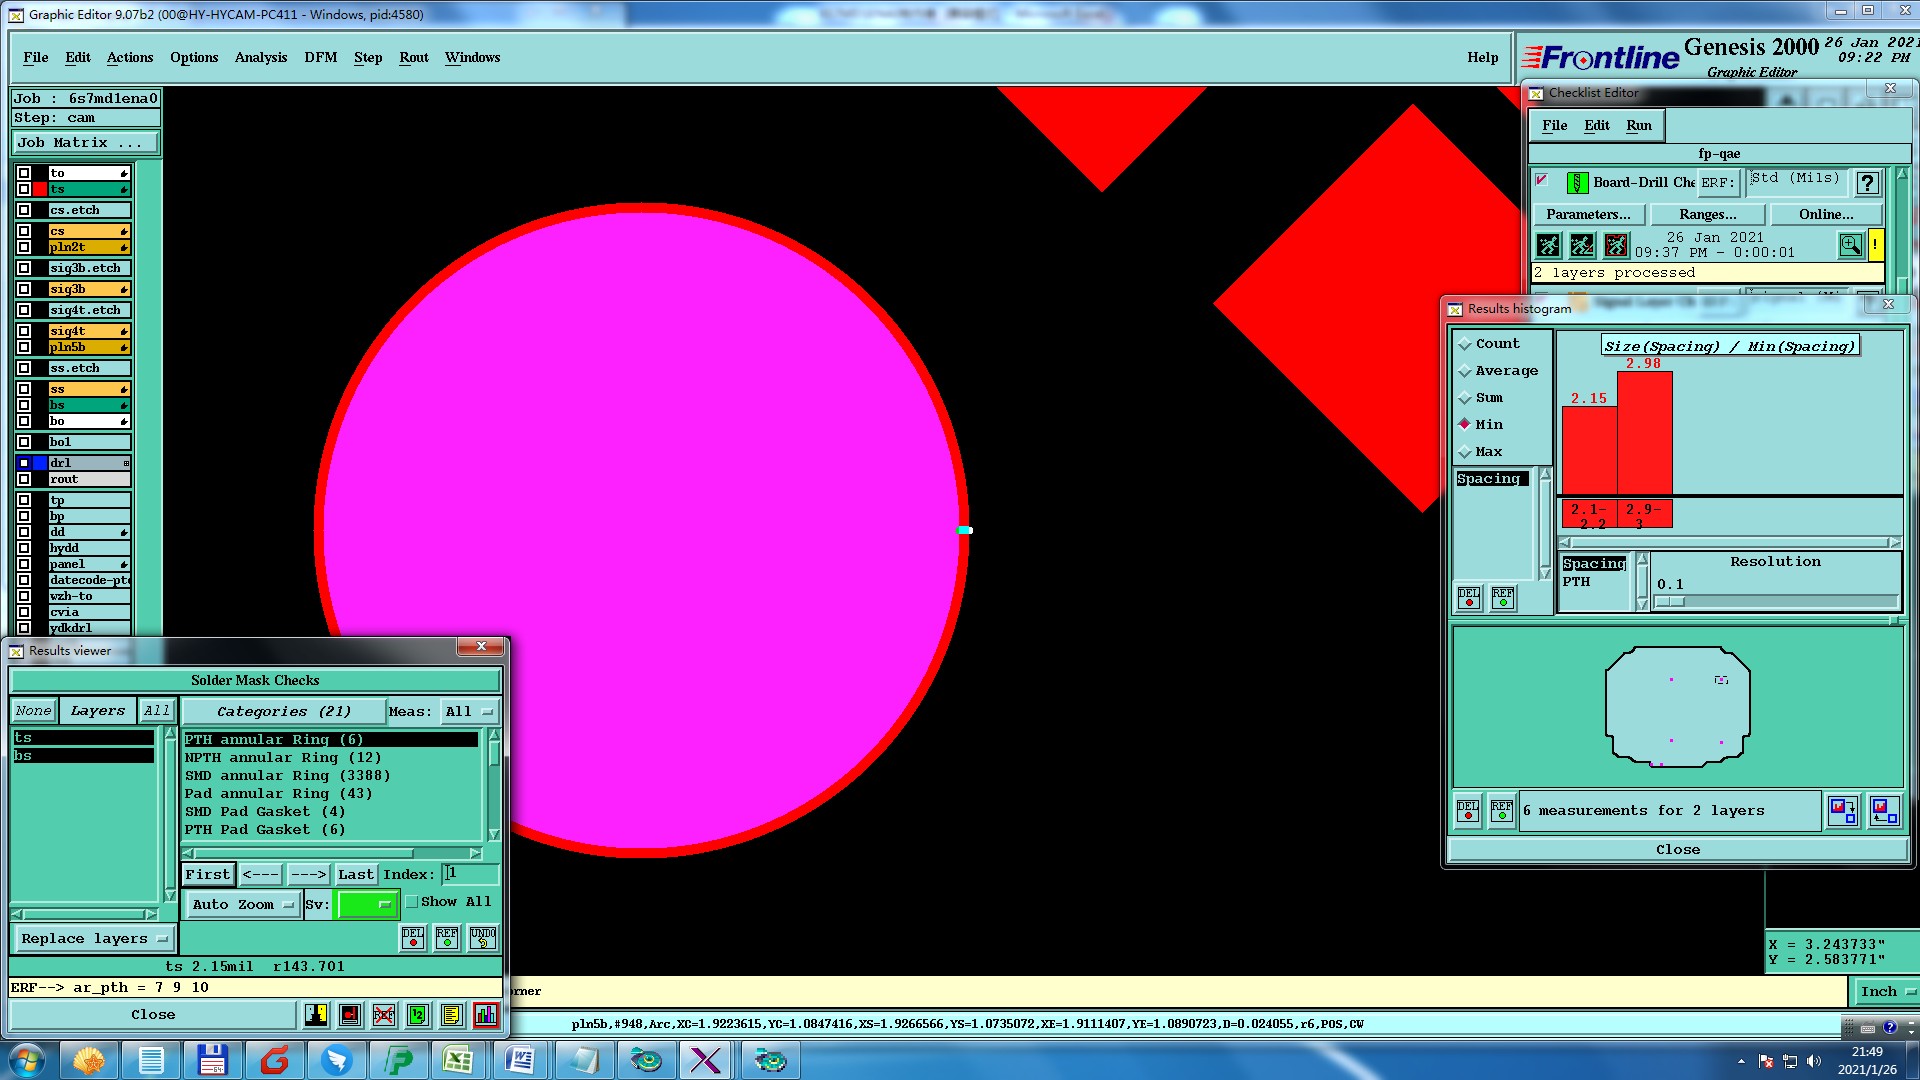1920x1080 pixels.
Task: Click the question mark help icon
Action: [1867, 183]
